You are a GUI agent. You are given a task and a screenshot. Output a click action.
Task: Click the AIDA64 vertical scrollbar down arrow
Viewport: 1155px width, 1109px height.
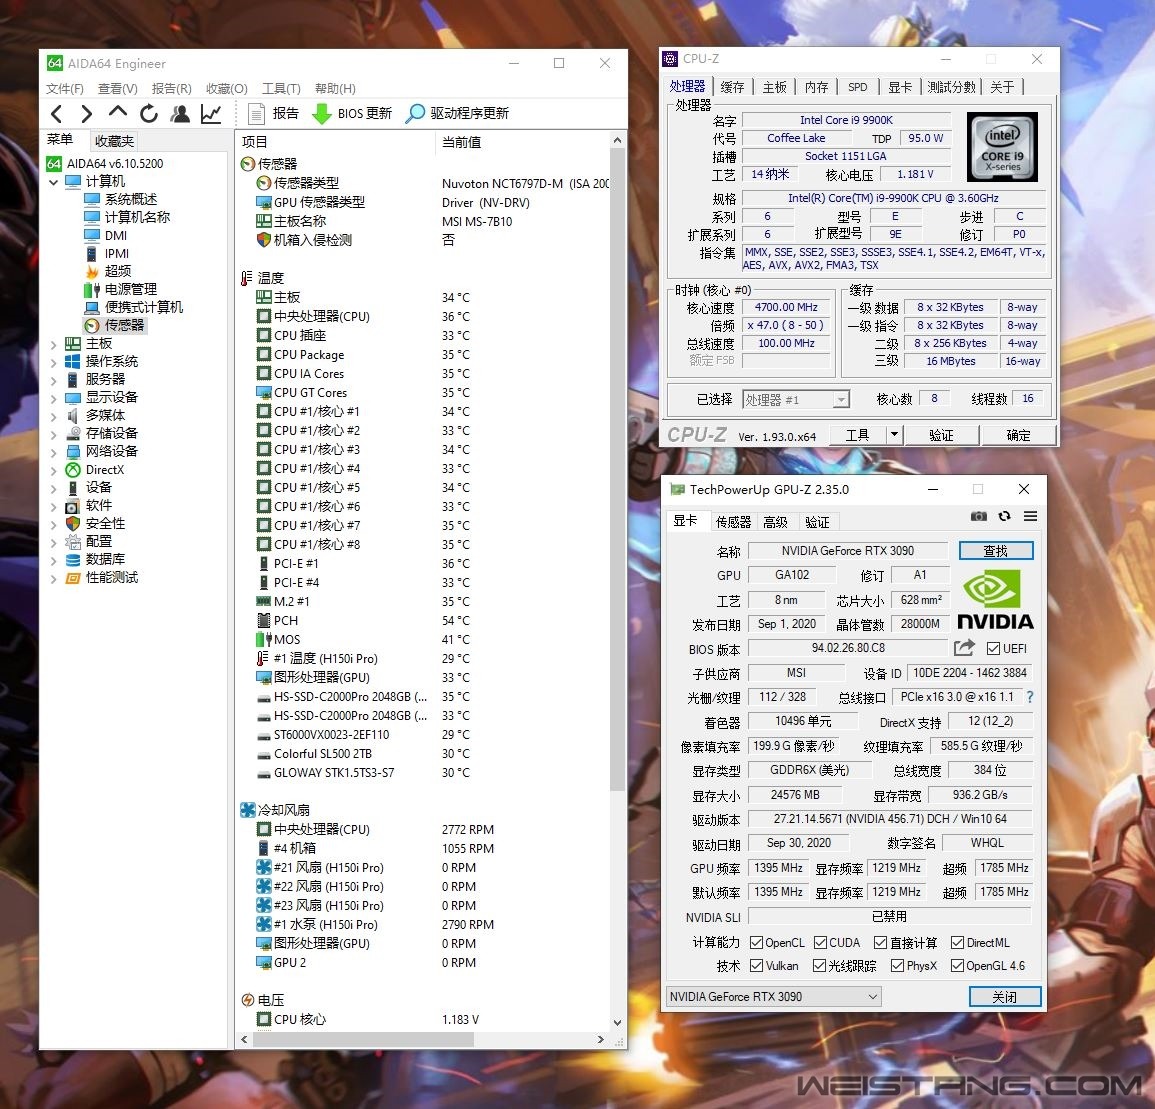(x=617, y=1022)
